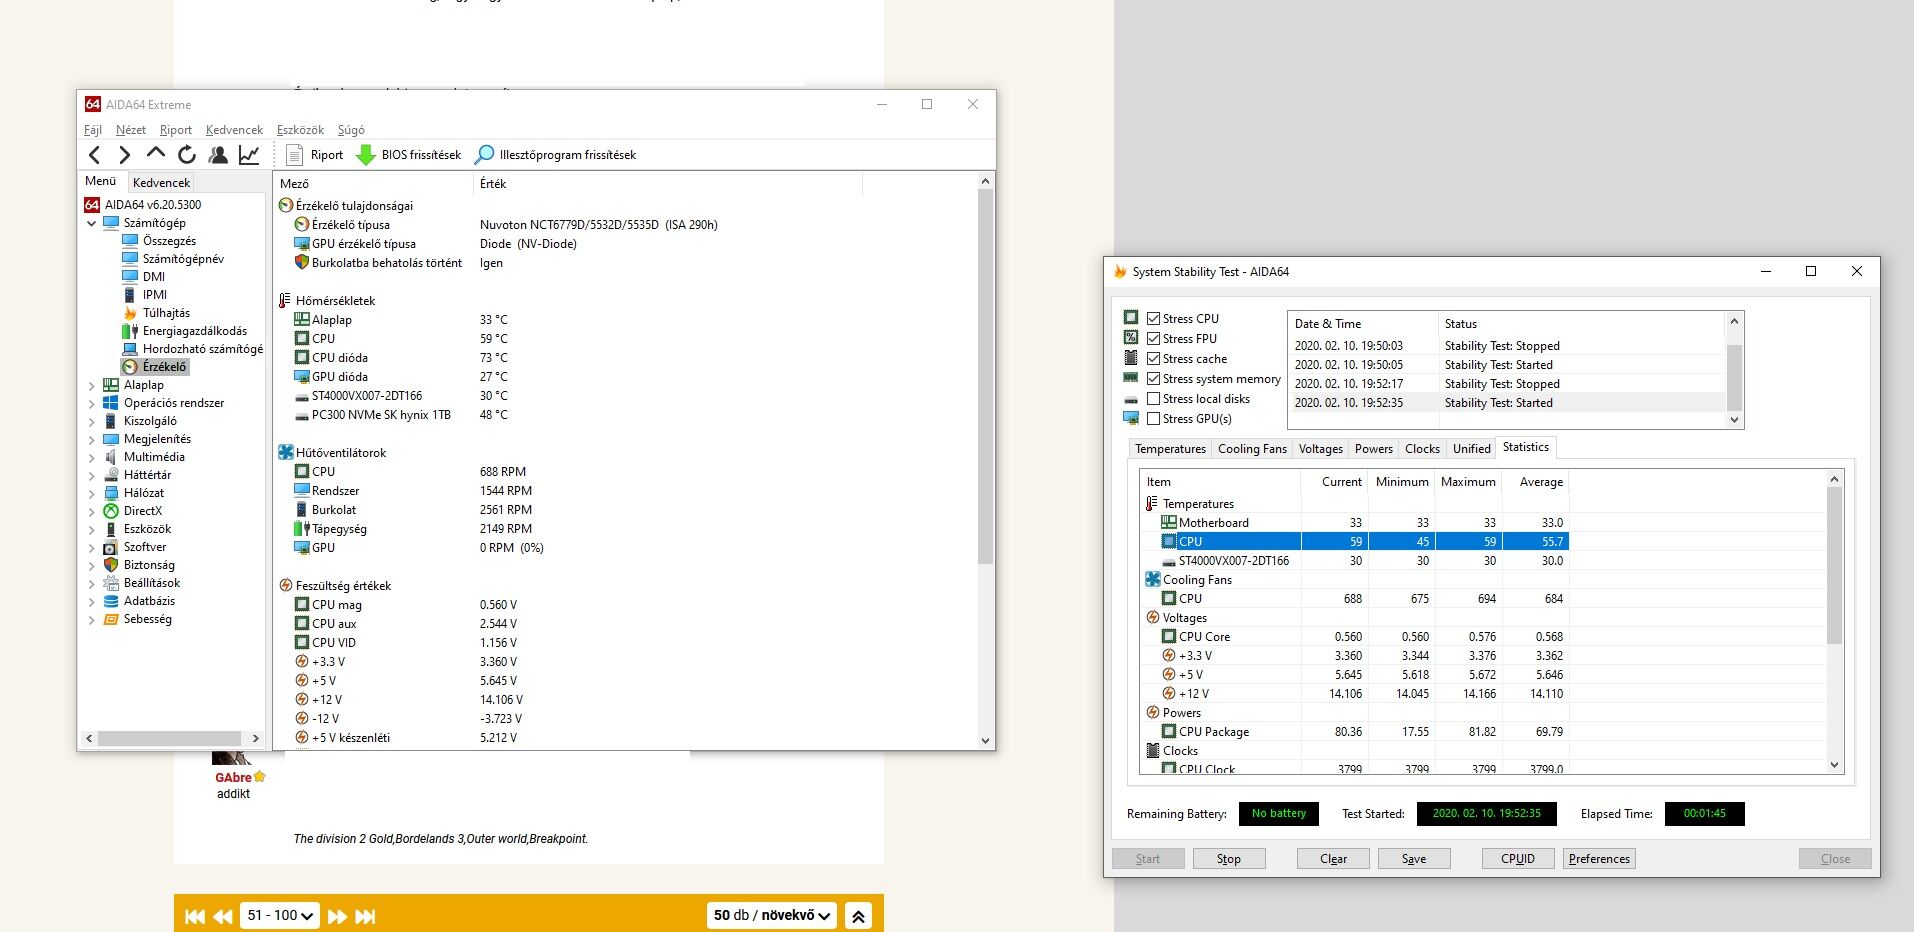This screenshot has height=932, width=1914.
Task: Go forward using AIDA64 toolbar forward arrow
Action: (x=125, y=155)
